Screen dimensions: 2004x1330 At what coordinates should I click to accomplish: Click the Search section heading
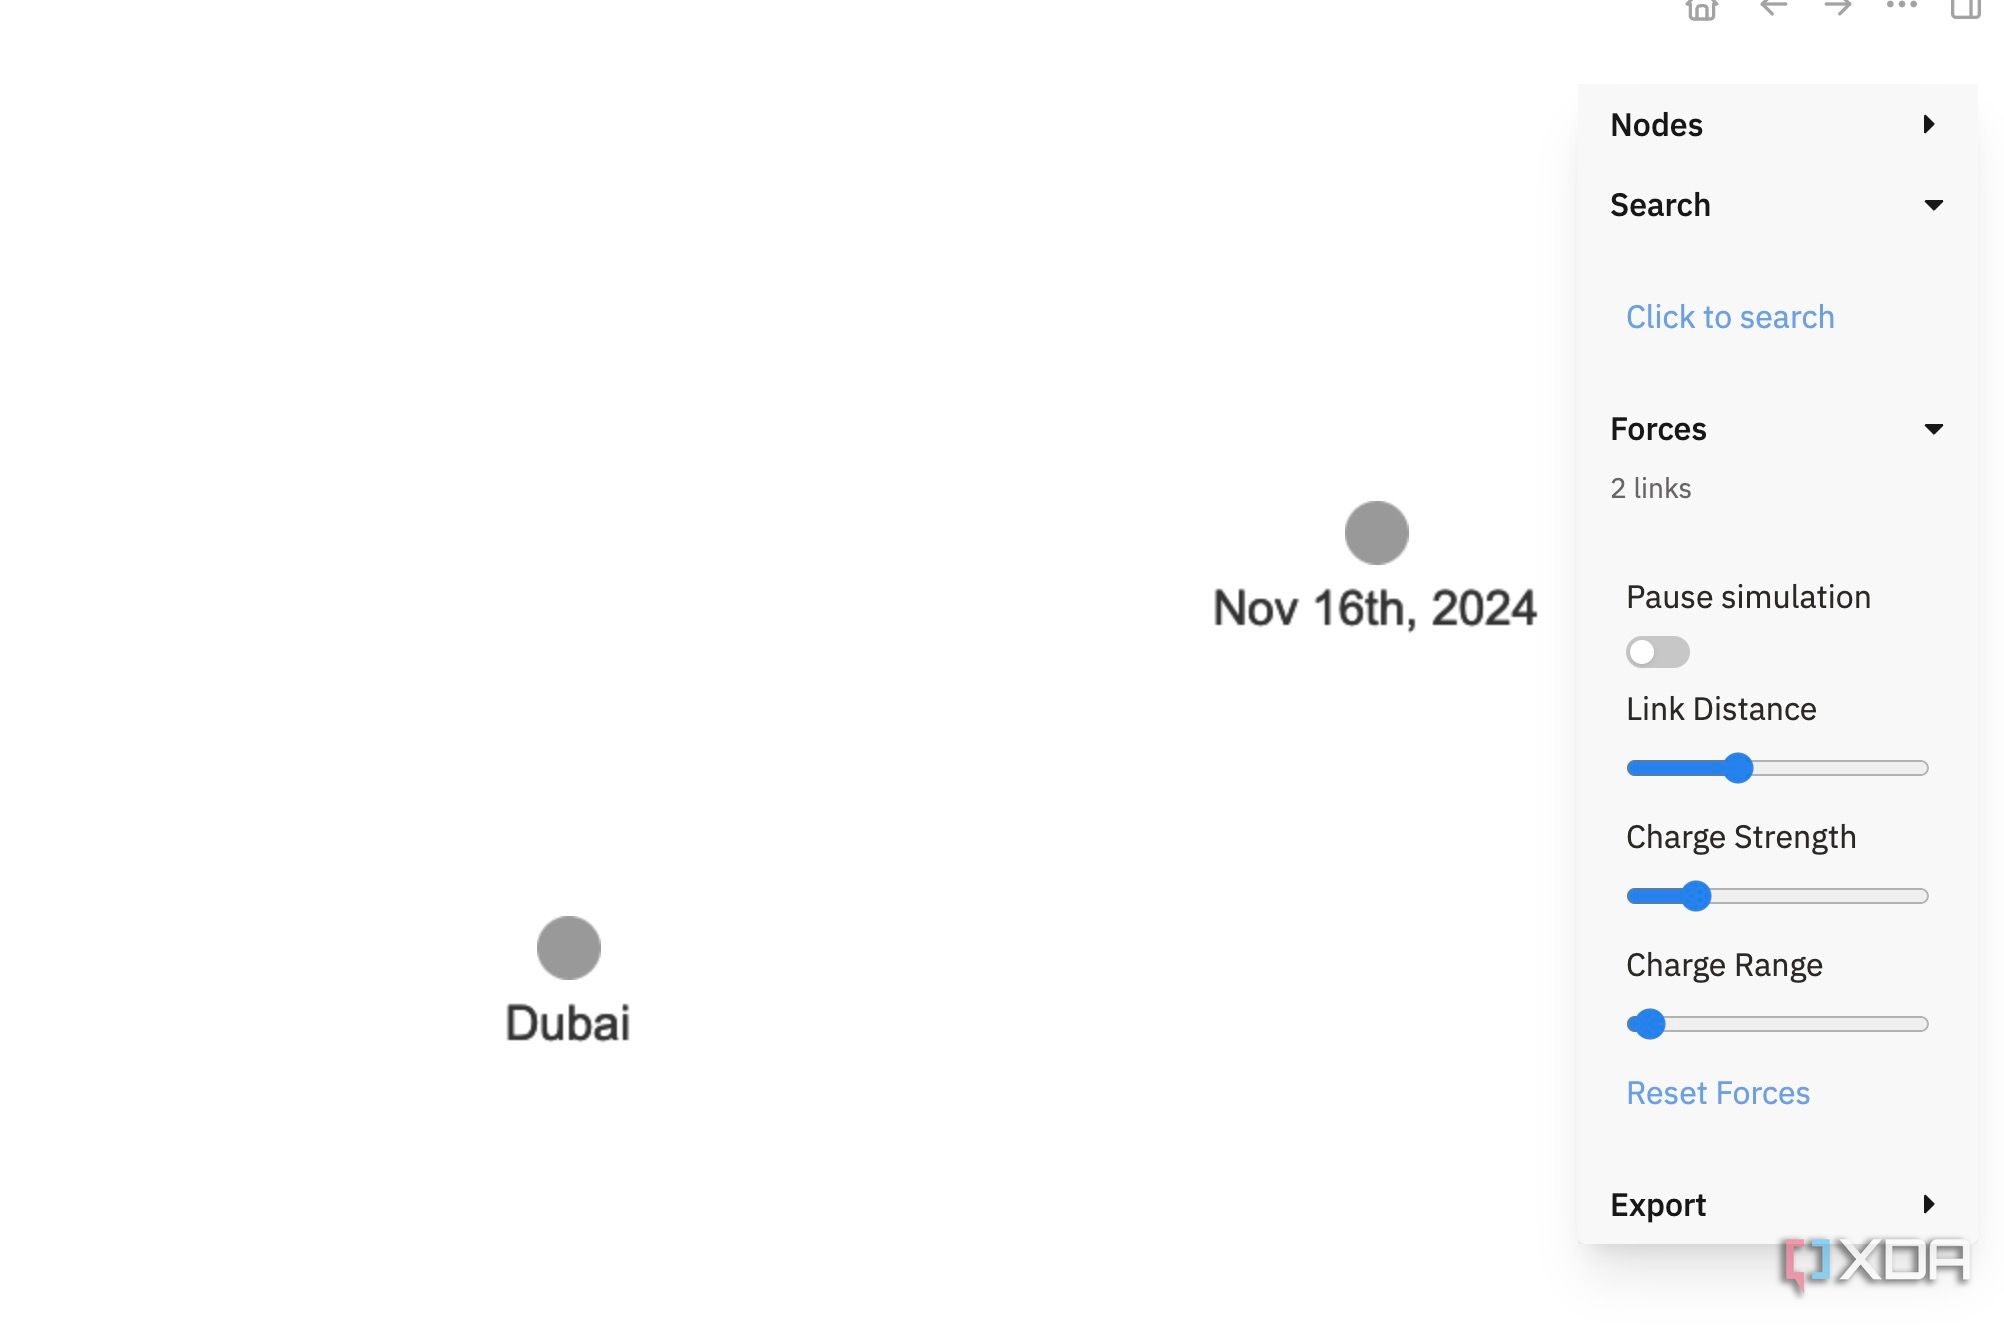click(x=1660, y=205)
